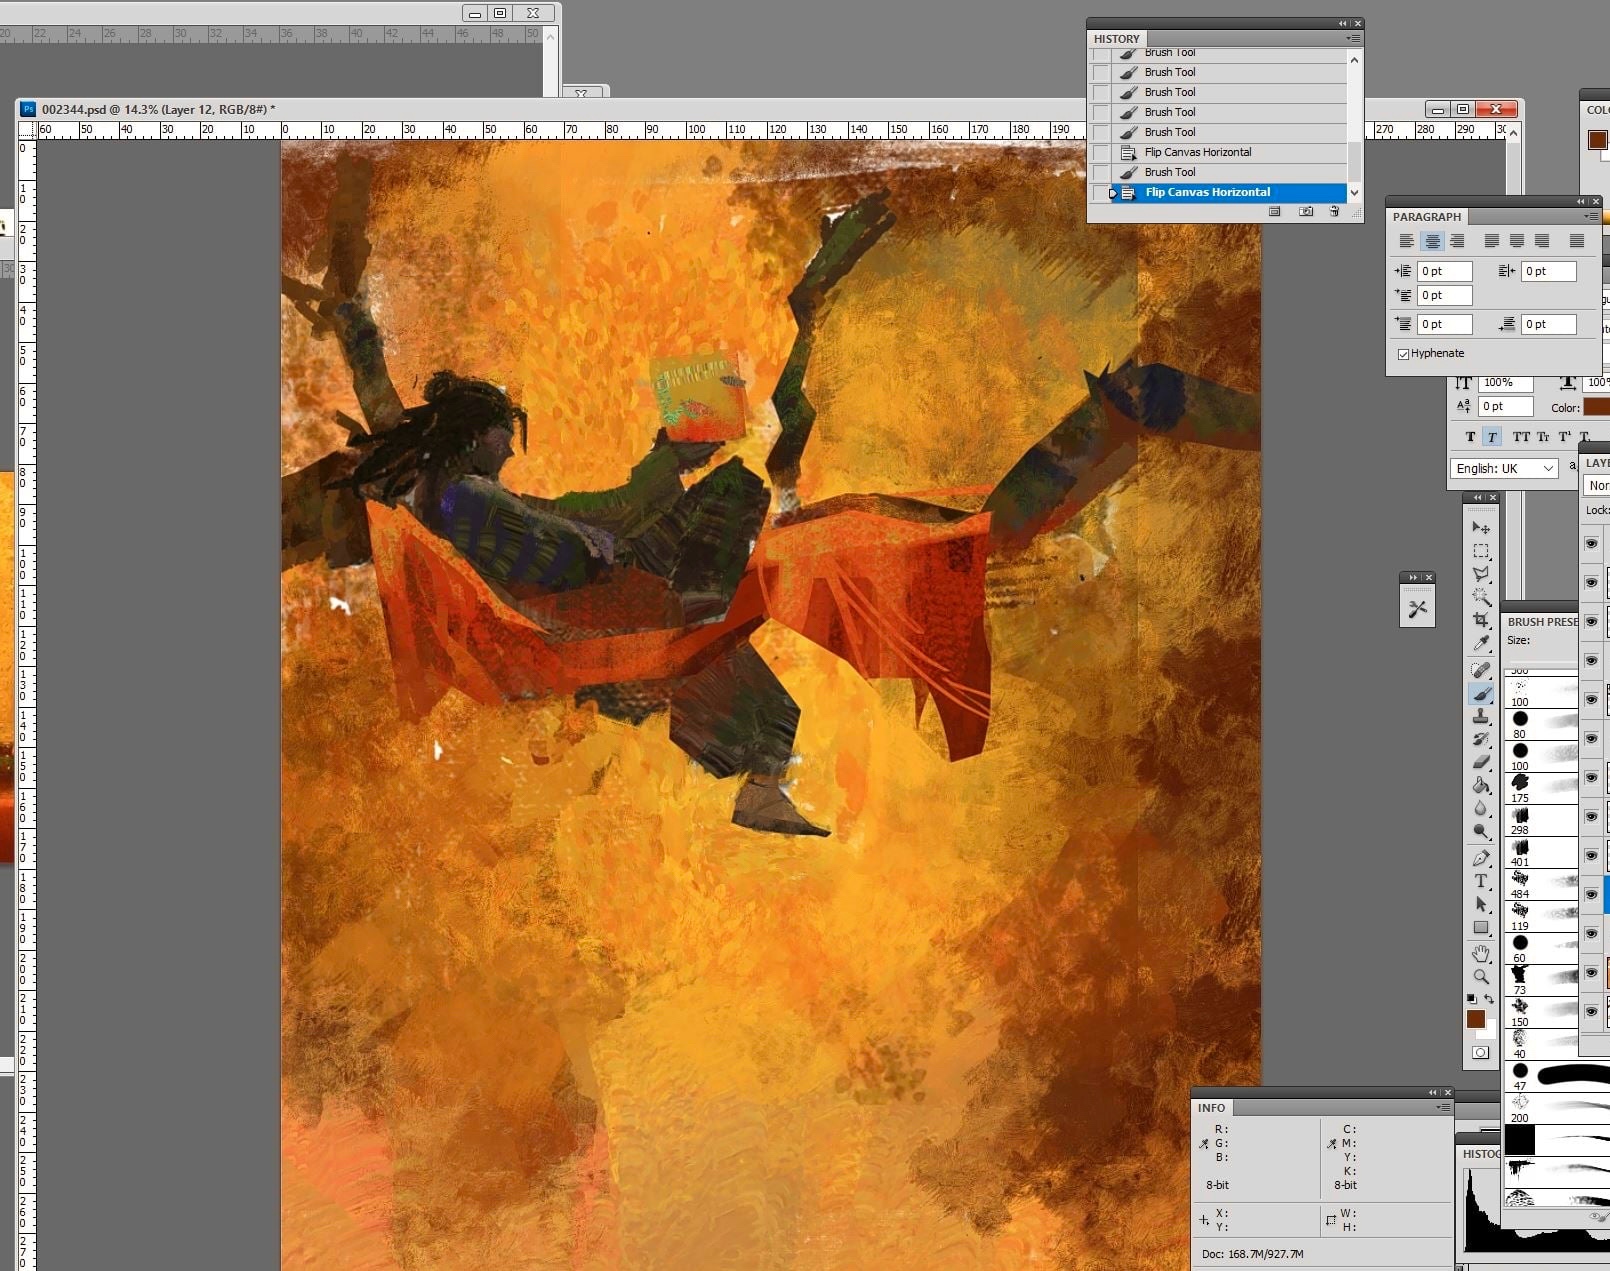Pick the Clone Stamp tool
The width and height of the screenshot is (1610, 1271).
[1481, 716]
